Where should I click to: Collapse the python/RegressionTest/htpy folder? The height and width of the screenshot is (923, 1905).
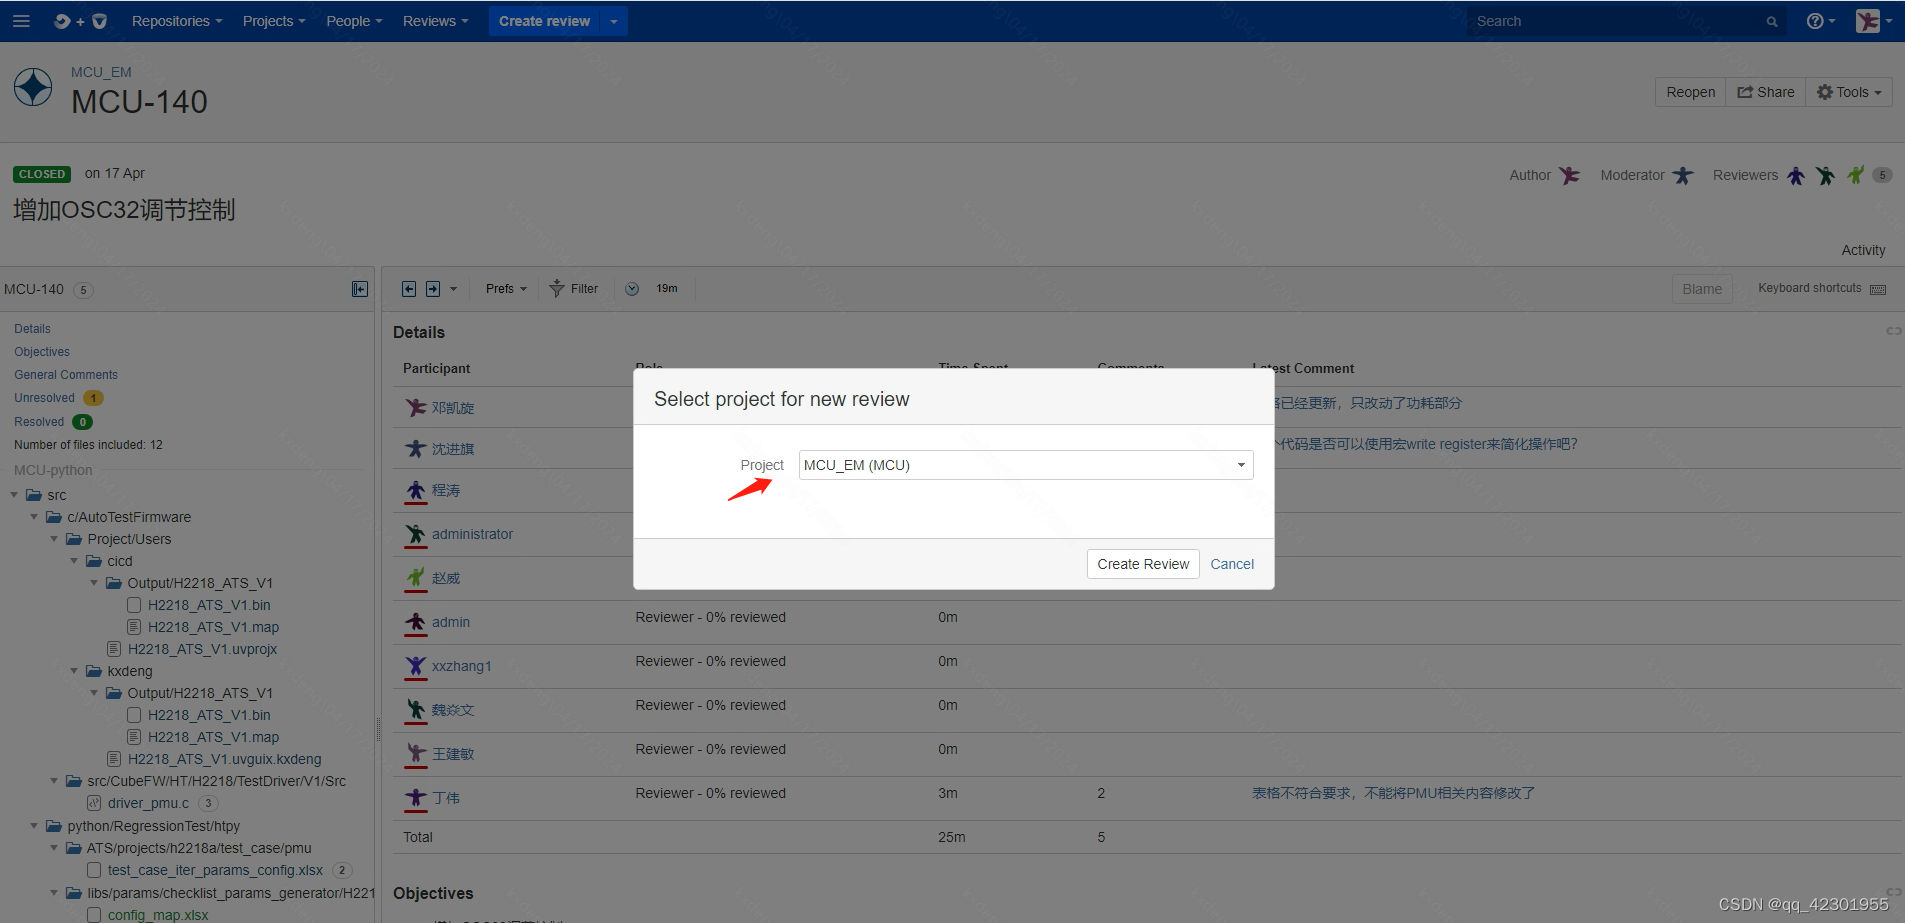pos(34,826)
